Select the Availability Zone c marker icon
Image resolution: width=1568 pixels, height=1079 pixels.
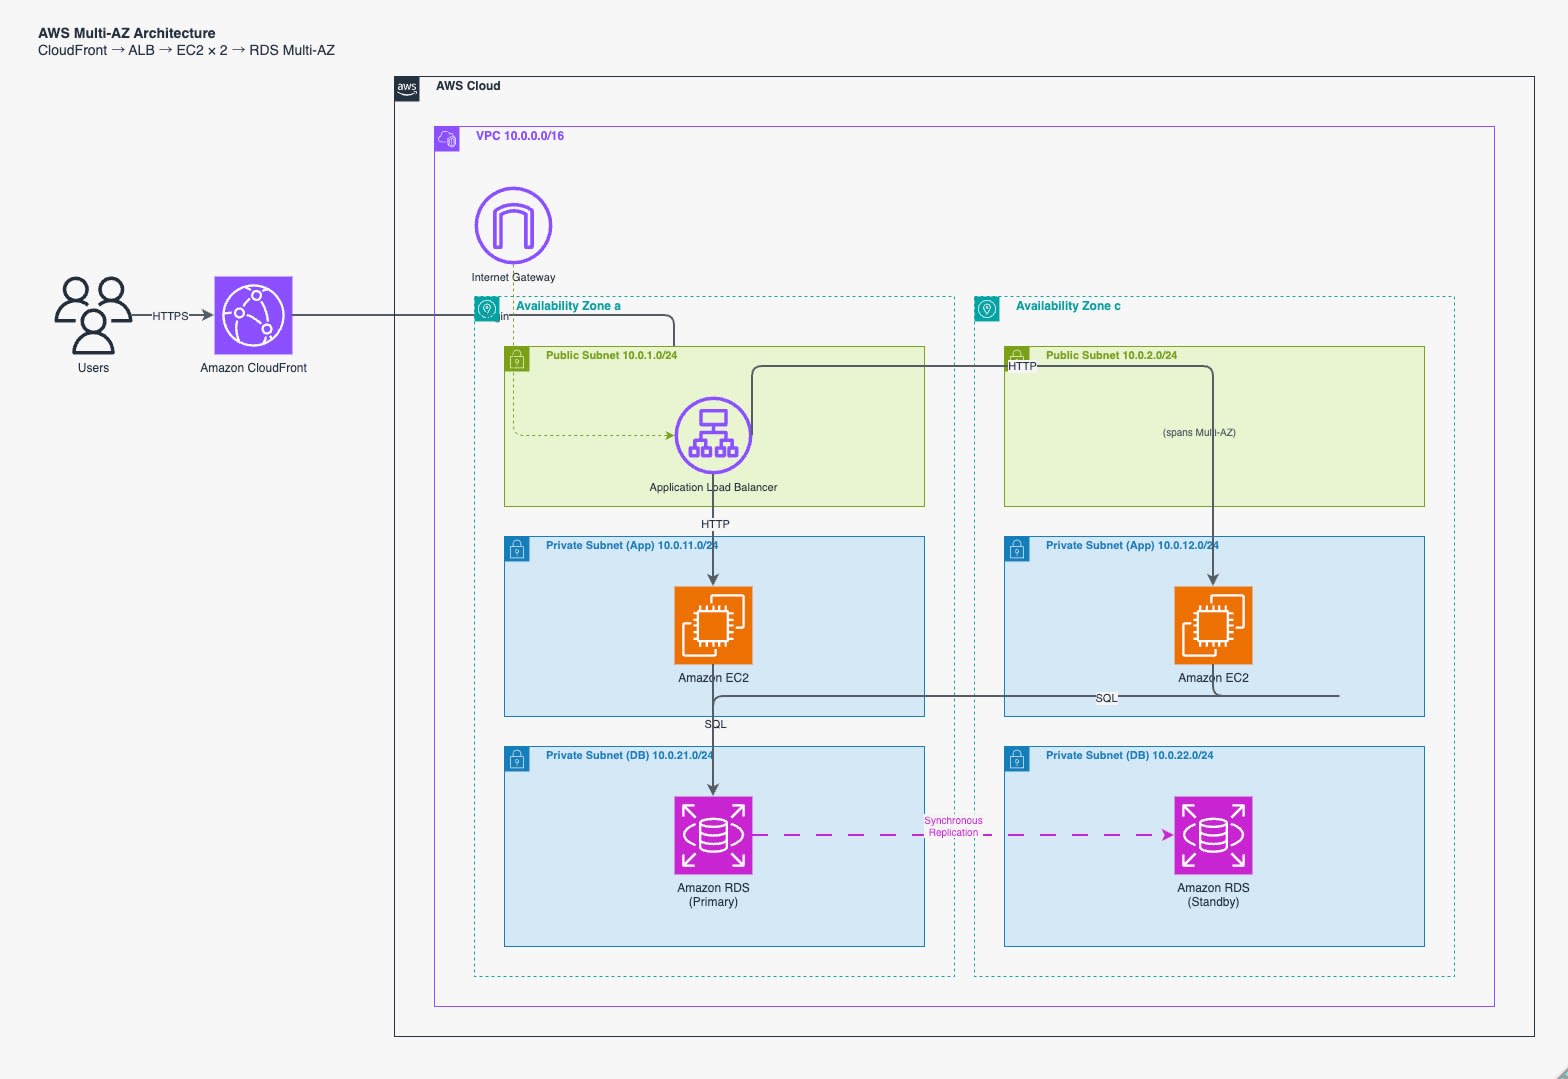(987, 309)
